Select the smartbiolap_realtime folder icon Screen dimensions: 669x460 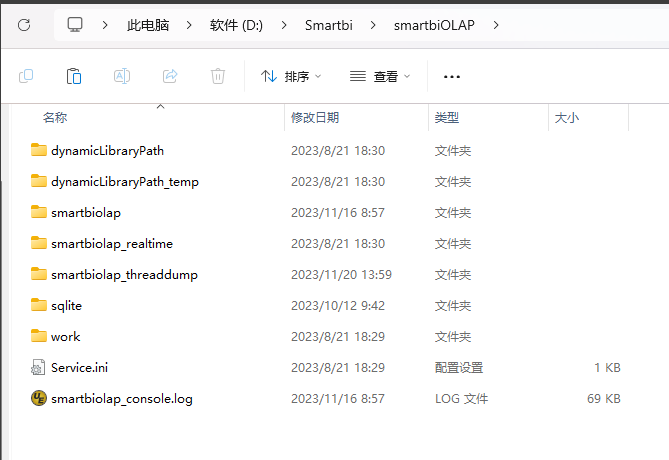(x=39, y=243)
